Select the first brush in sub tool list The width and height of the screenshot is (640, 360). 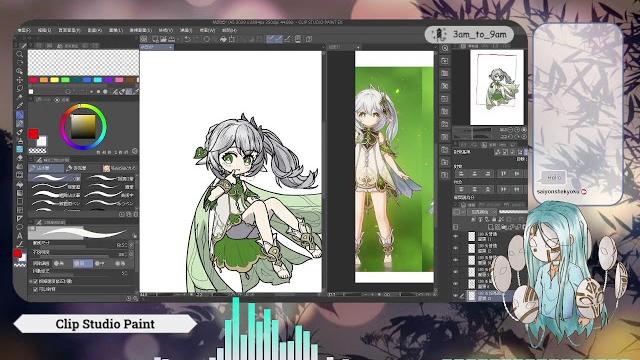pyautogui.click(x=54, y=178)
